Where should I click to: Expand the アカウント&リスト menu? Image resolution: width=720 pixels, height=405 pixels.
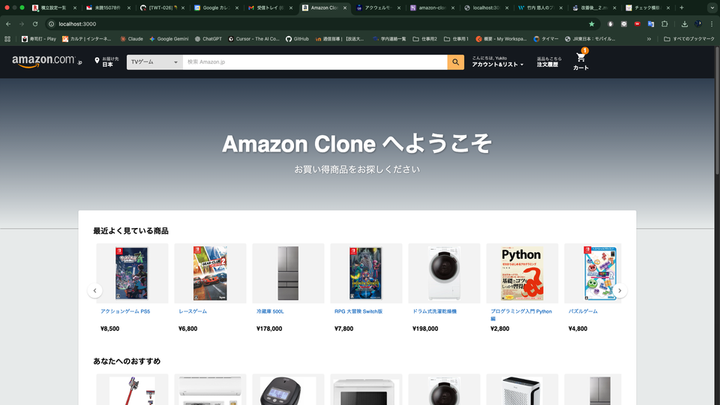click(497, 62)
